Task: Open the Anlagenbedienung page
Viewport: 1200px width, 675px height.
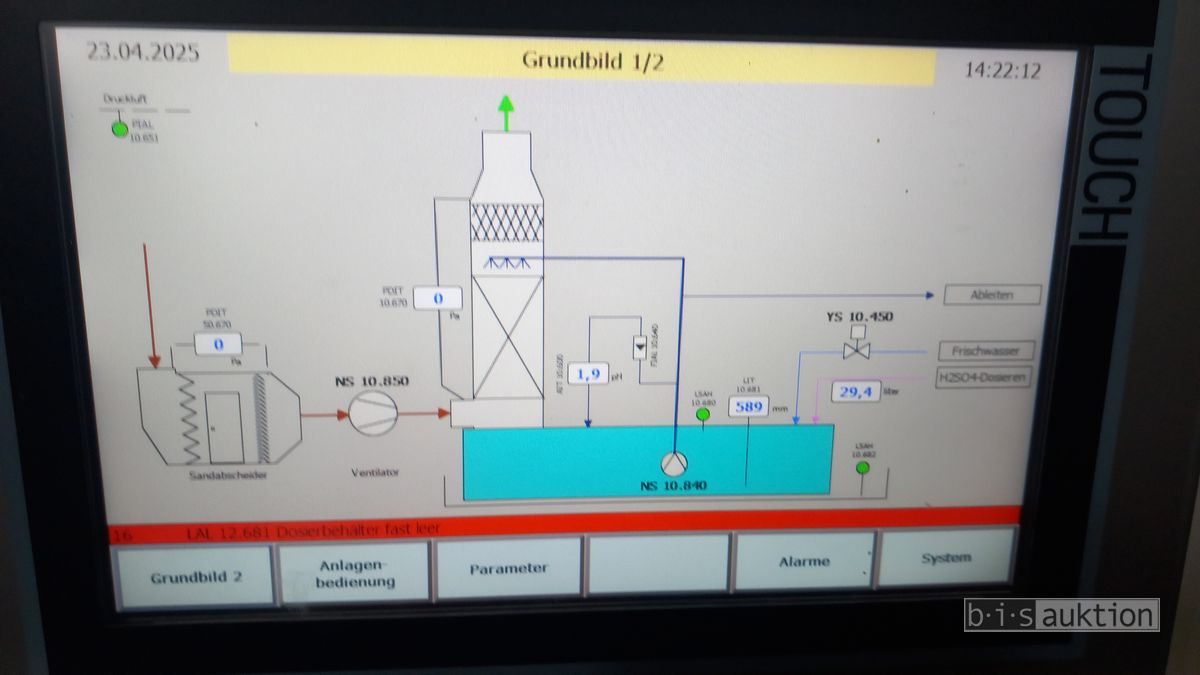Action: click(355, 573)
